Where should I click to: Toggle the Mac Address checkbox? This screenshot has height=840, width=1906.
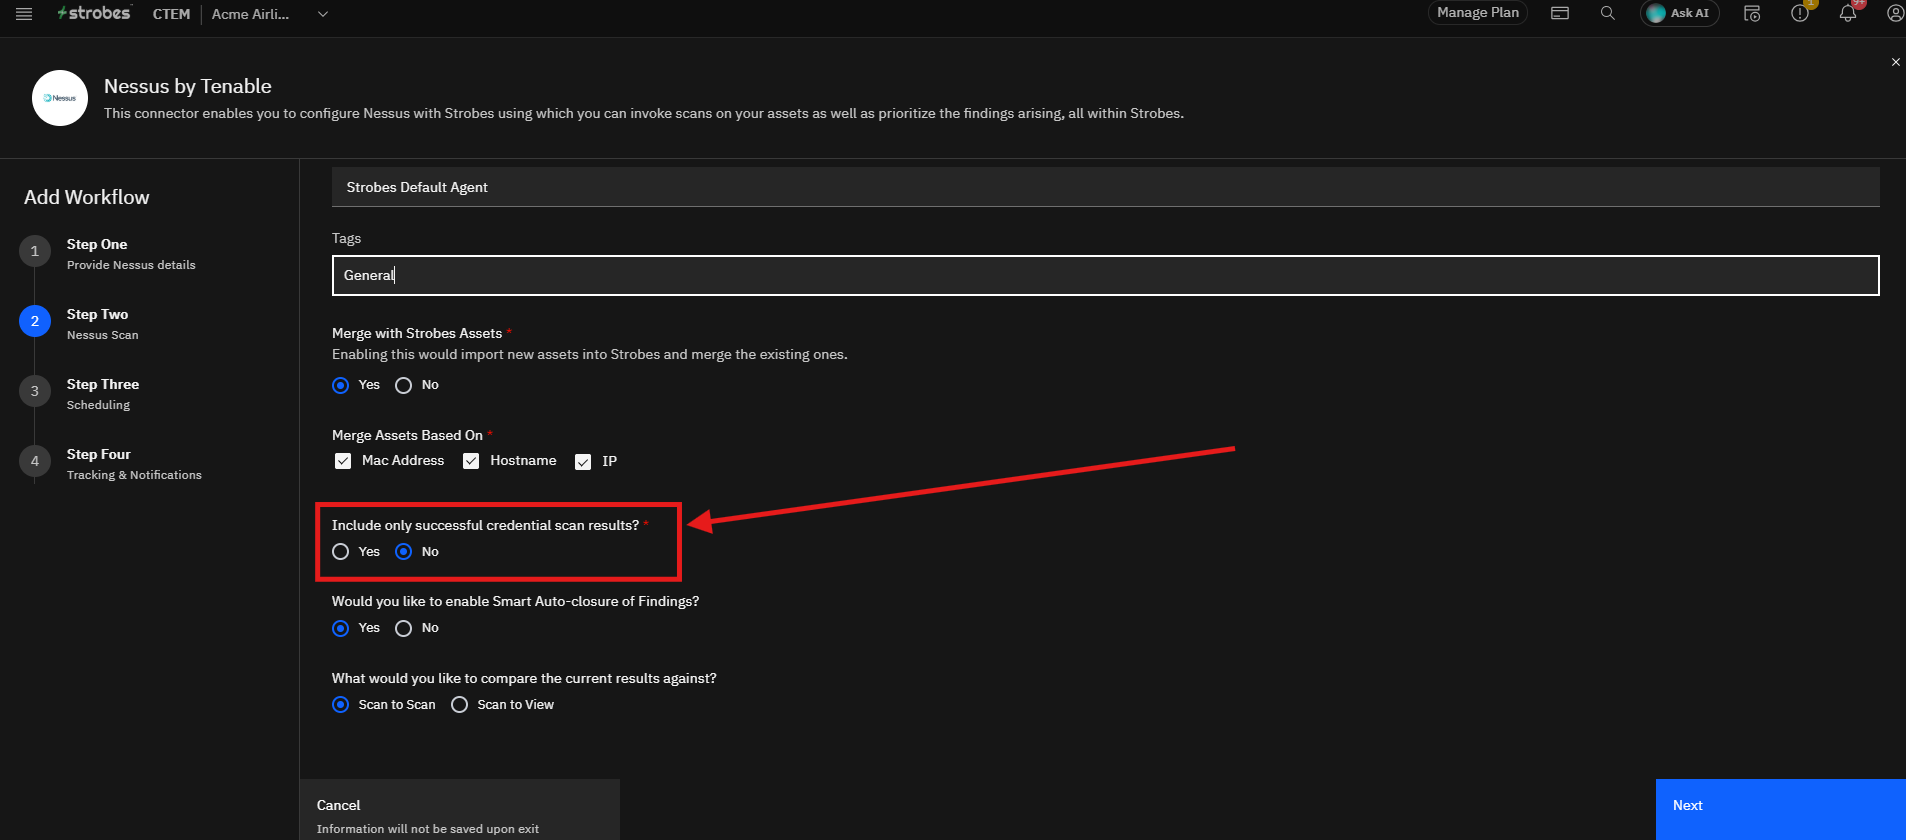tap(343, 461)
